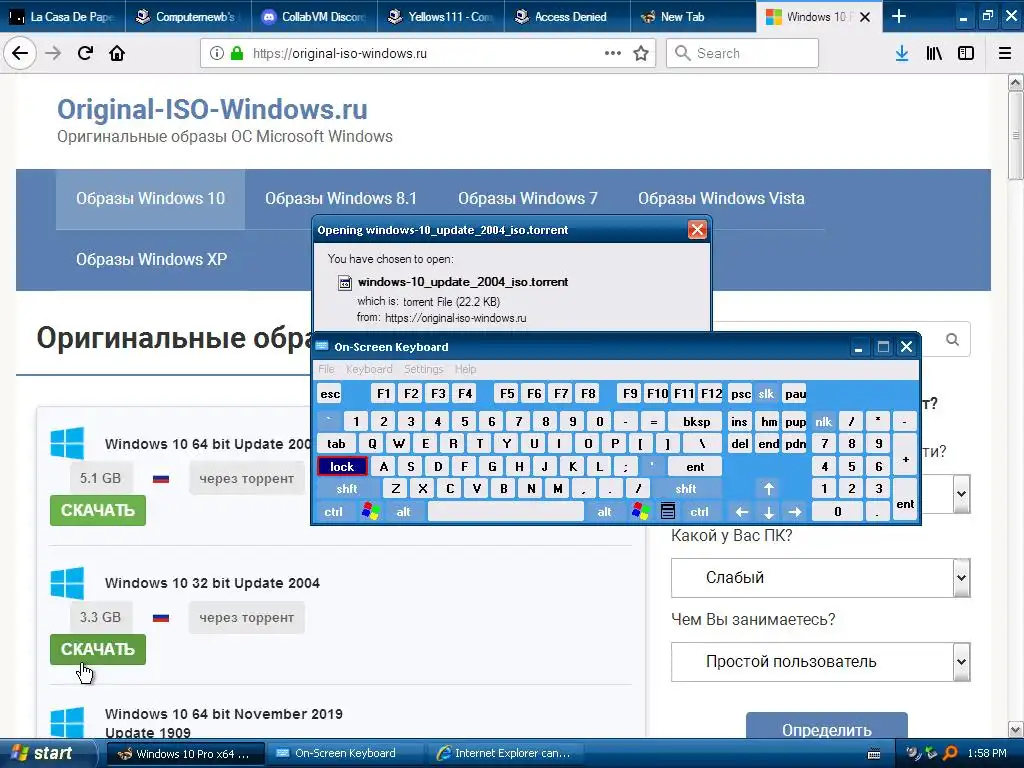
Task: Open Internet Explorer taskbar item
Action: point(504,754)
